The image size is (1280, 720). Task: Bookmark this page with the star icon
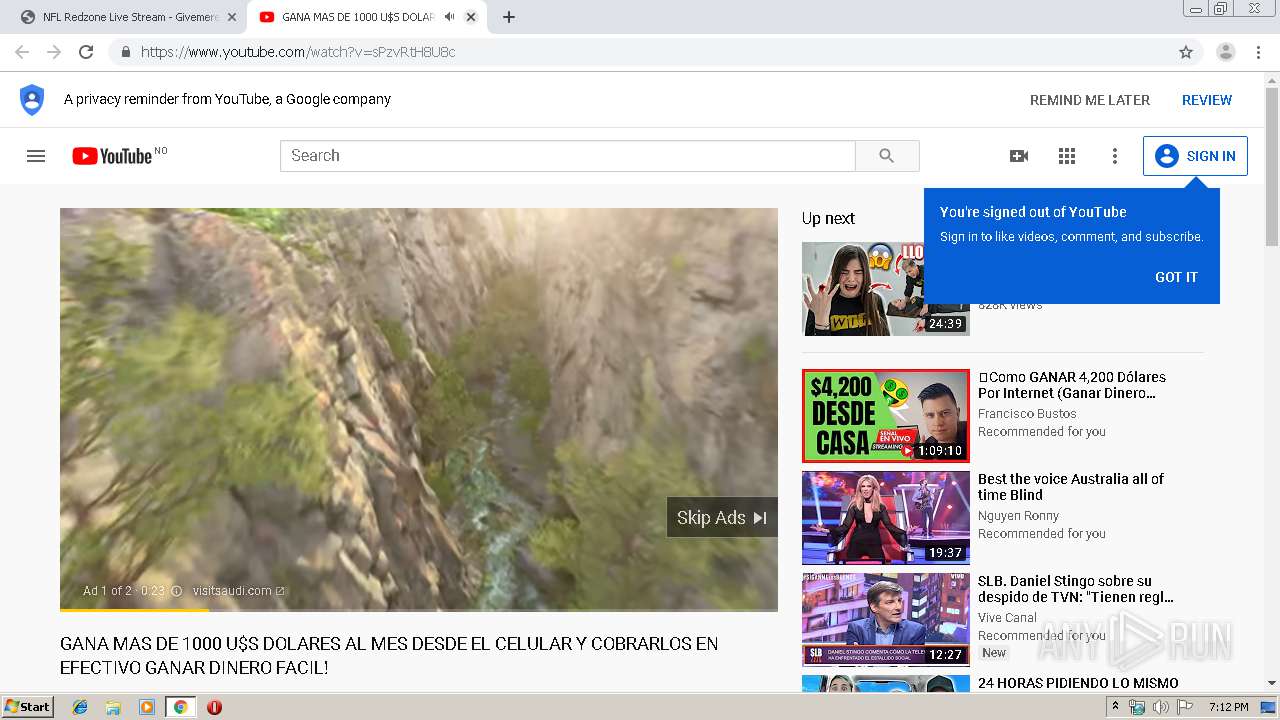(1186, 52)
